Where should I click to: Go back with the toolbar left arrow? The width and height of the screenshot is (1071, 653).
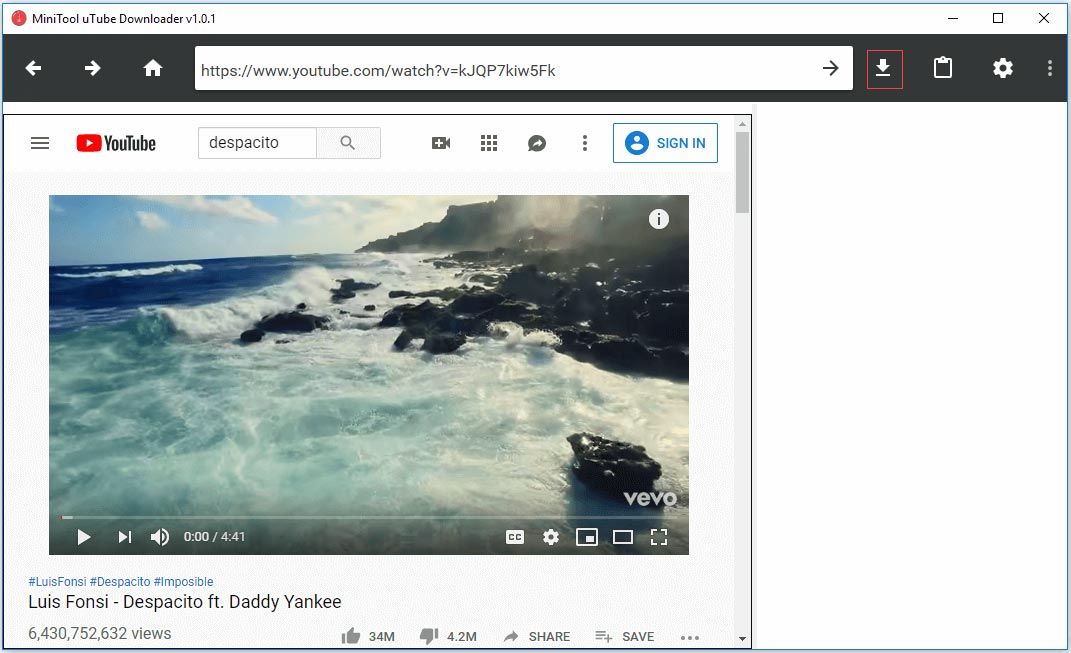point(33,68)
